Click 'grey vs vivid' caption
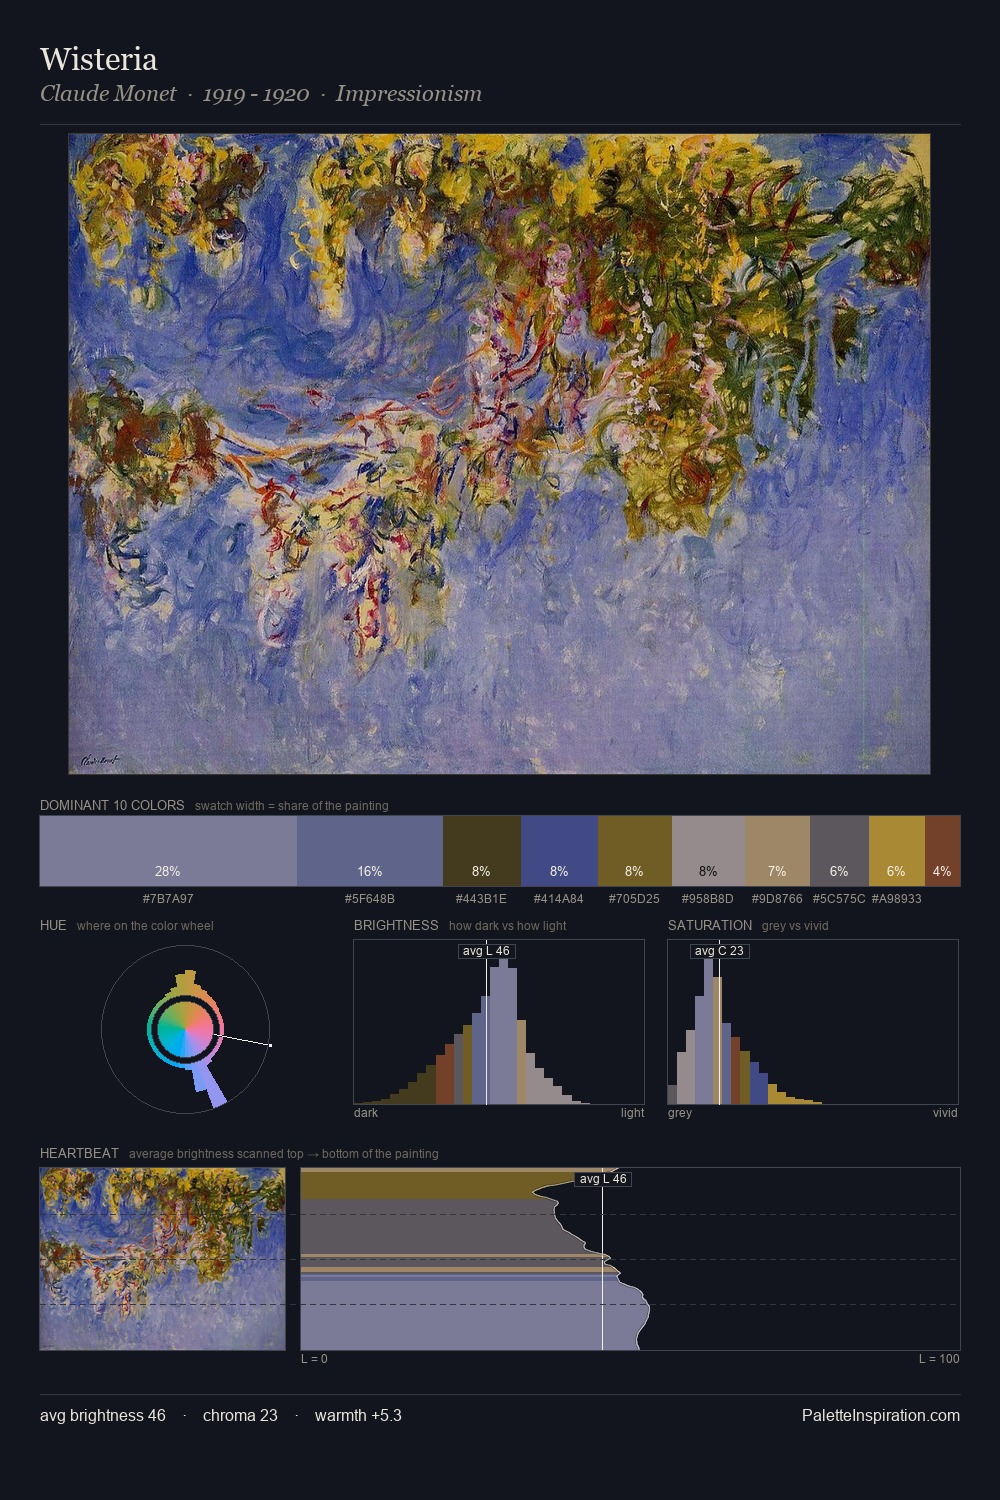1000x1500 pixels. (x=795, y=925)
